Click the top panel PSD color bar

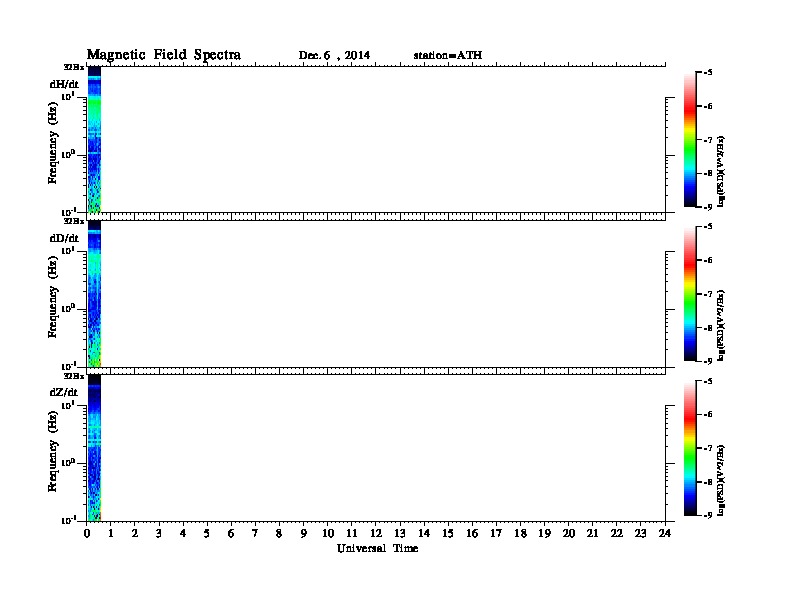(690, 140)
